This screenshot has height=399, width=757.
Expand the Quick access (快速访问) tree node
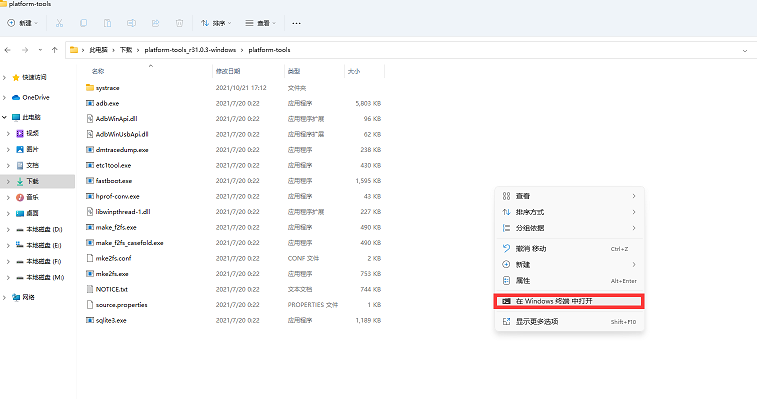point(4,77)
